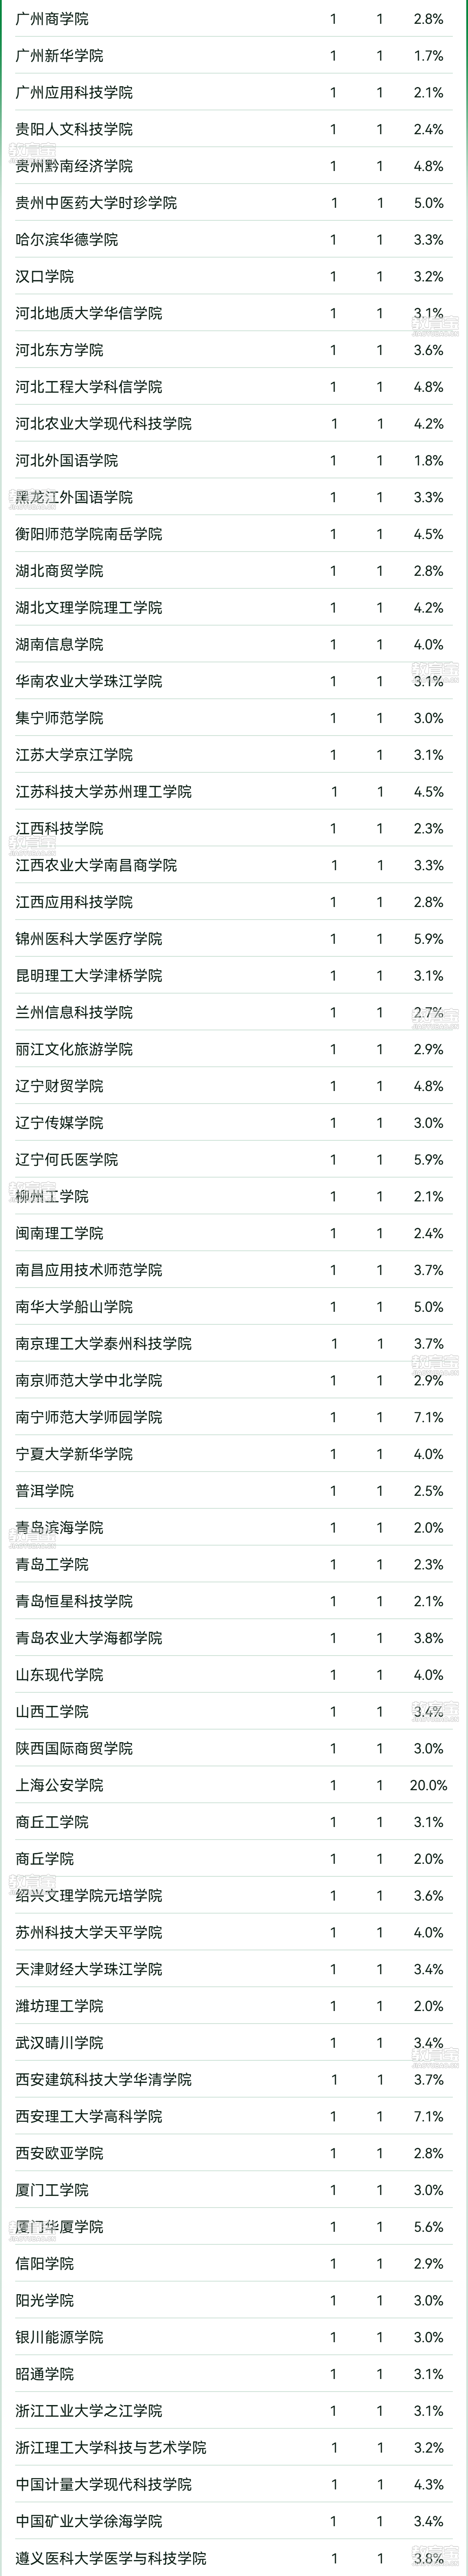Select the 5.9% value for 辽宁何氏医学院

[x=428, y=1160]
